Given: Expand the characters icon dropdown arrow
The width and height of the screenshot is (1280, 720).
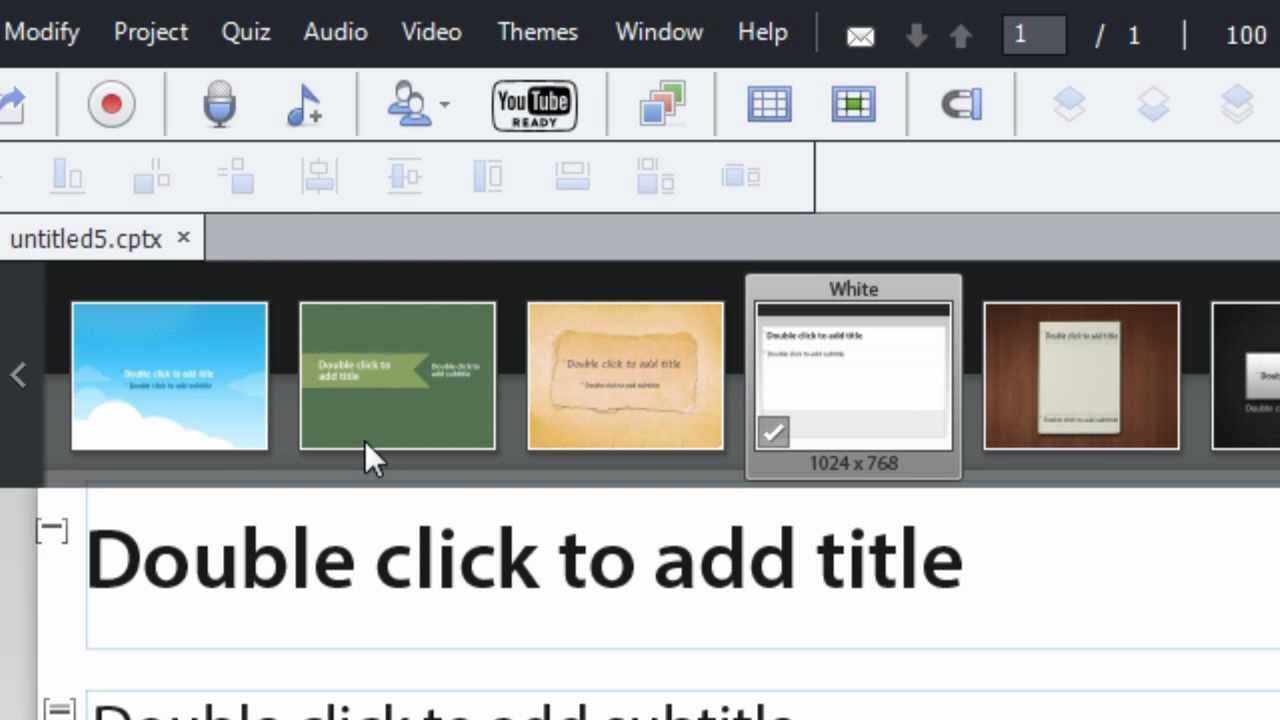Looking at the screenshot, I should pos(444,104).
